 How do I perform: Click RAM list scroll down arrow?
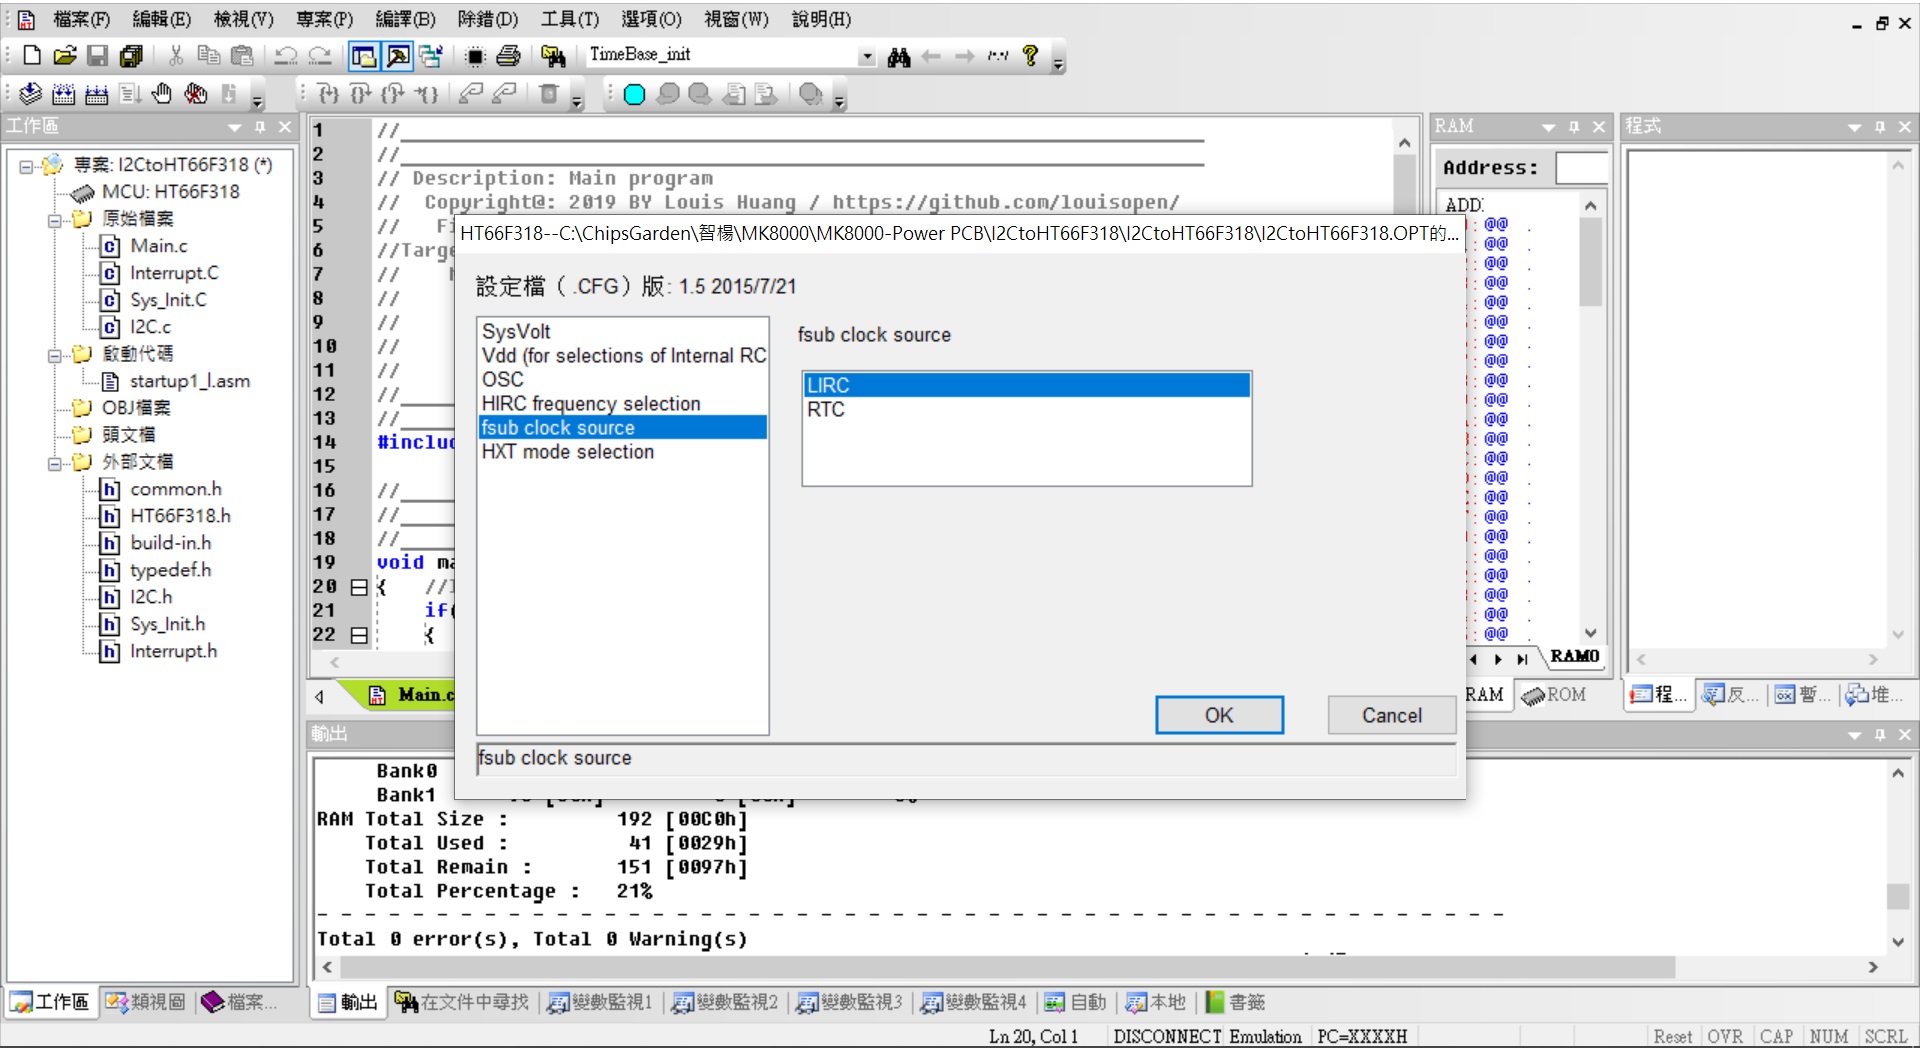pos(1591,633)
